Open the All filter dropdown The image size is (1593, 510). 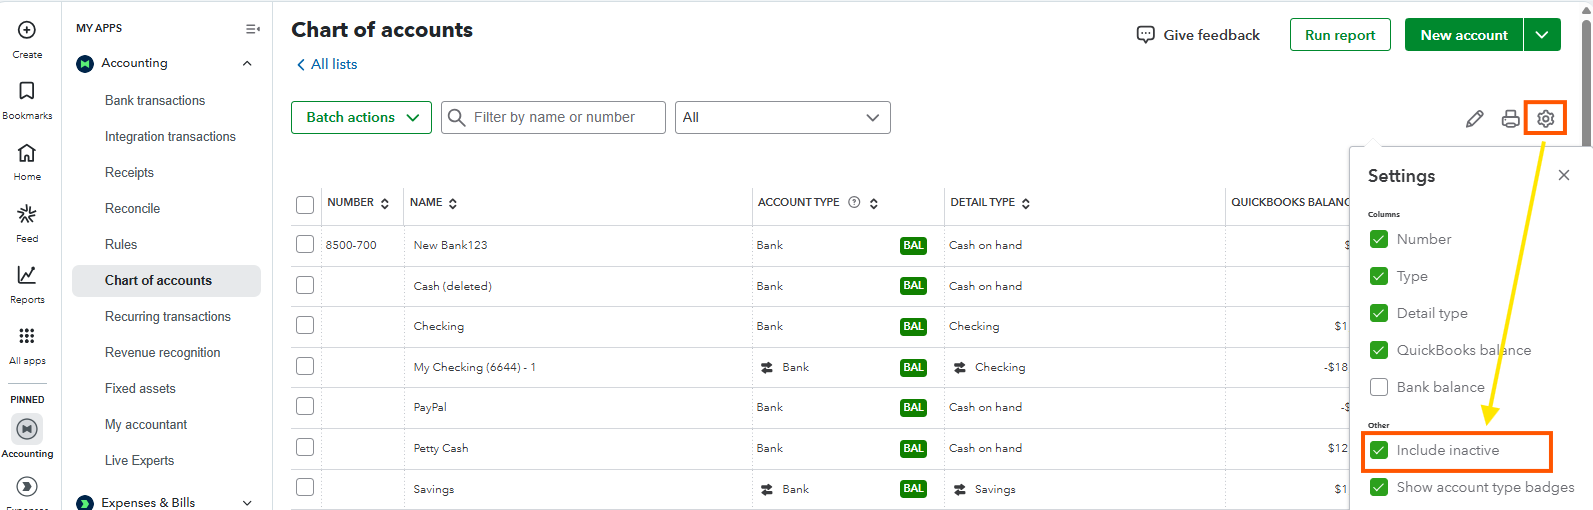[x=782, y=117]
